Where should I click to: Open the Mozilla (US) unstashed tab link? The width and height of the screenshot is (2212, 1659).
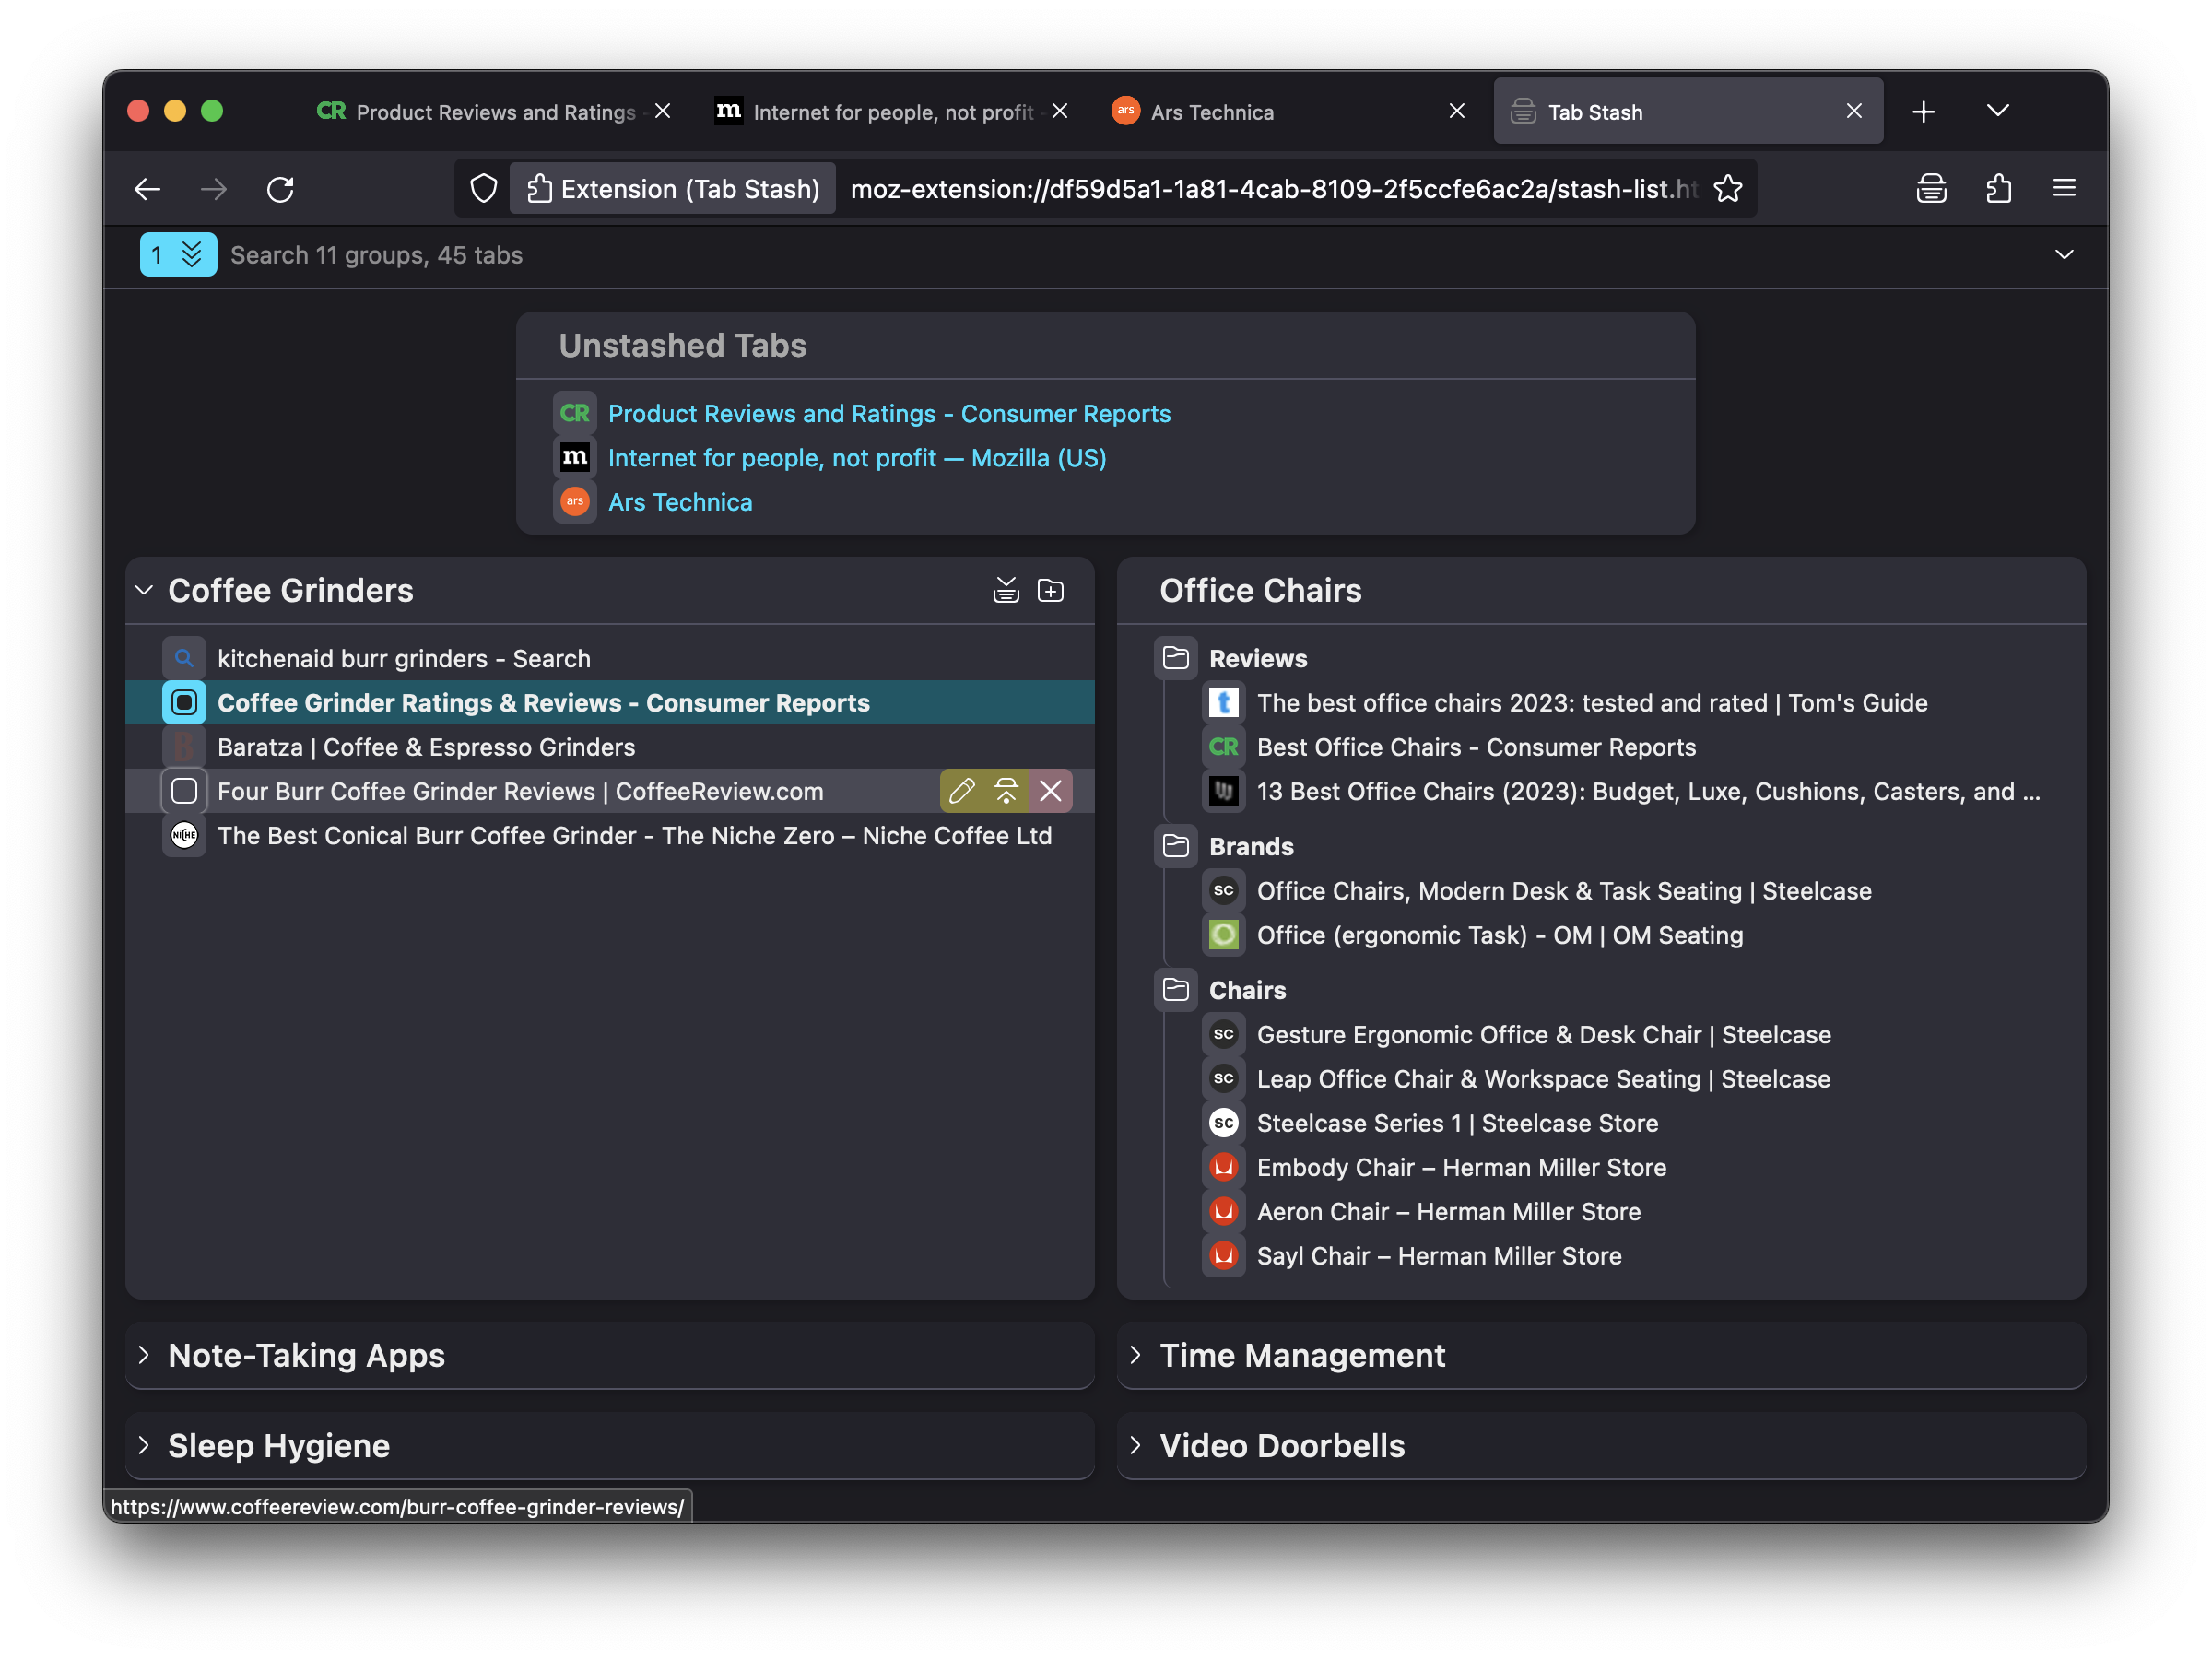click(857, 458)
